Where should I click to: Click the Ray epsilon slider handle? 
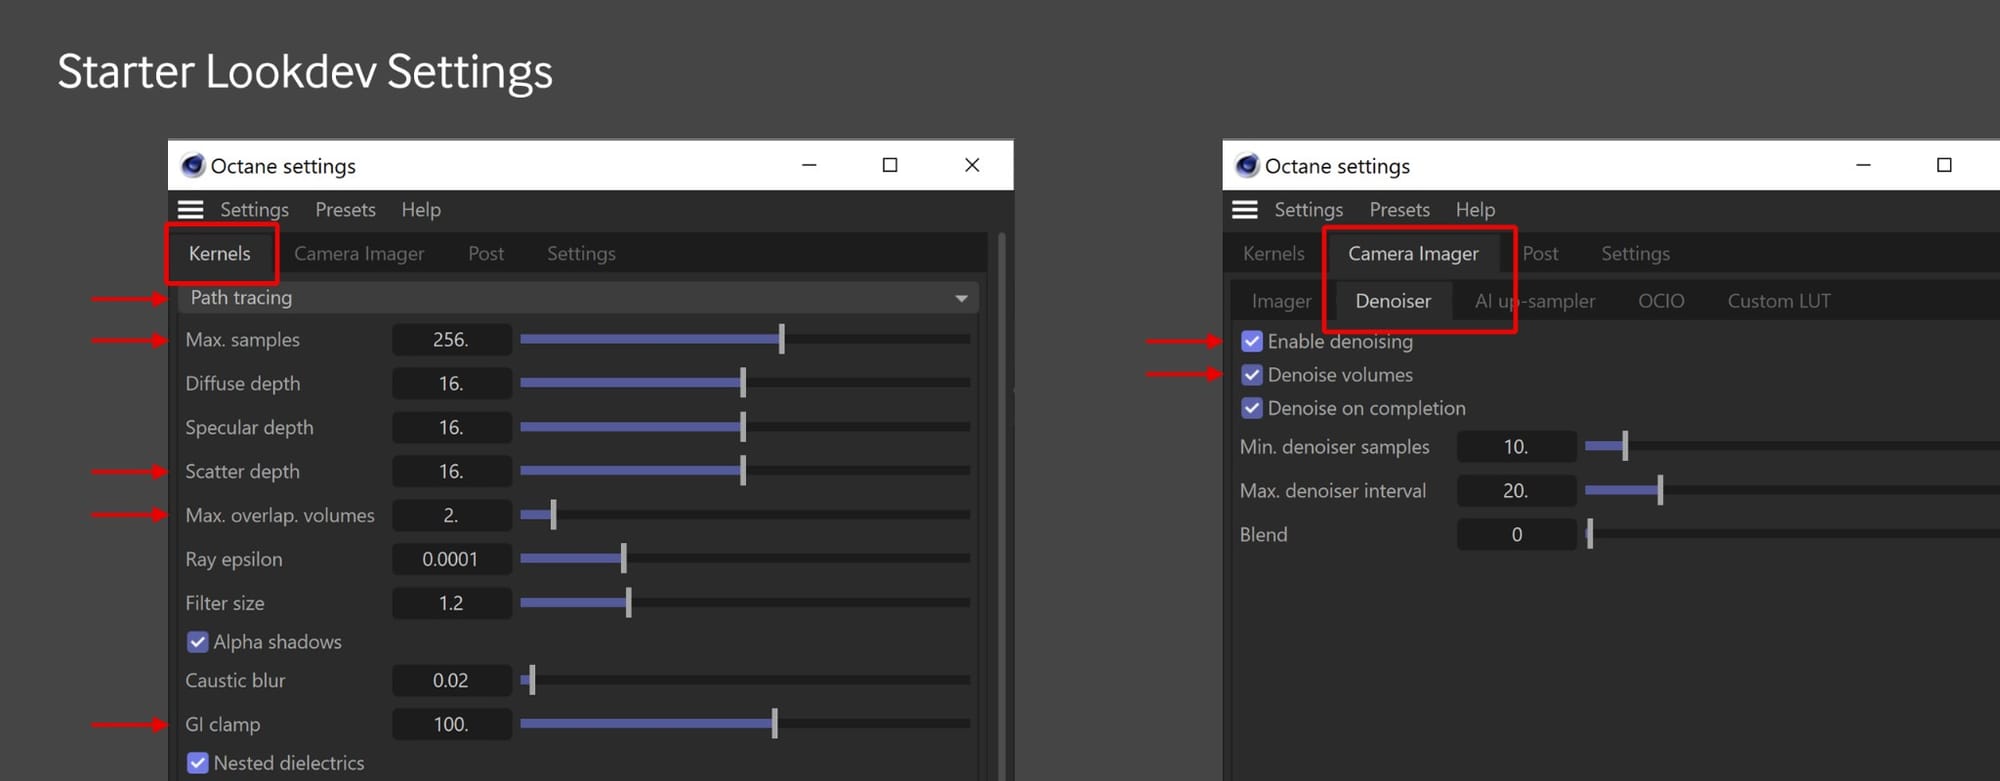coord(623,559)
